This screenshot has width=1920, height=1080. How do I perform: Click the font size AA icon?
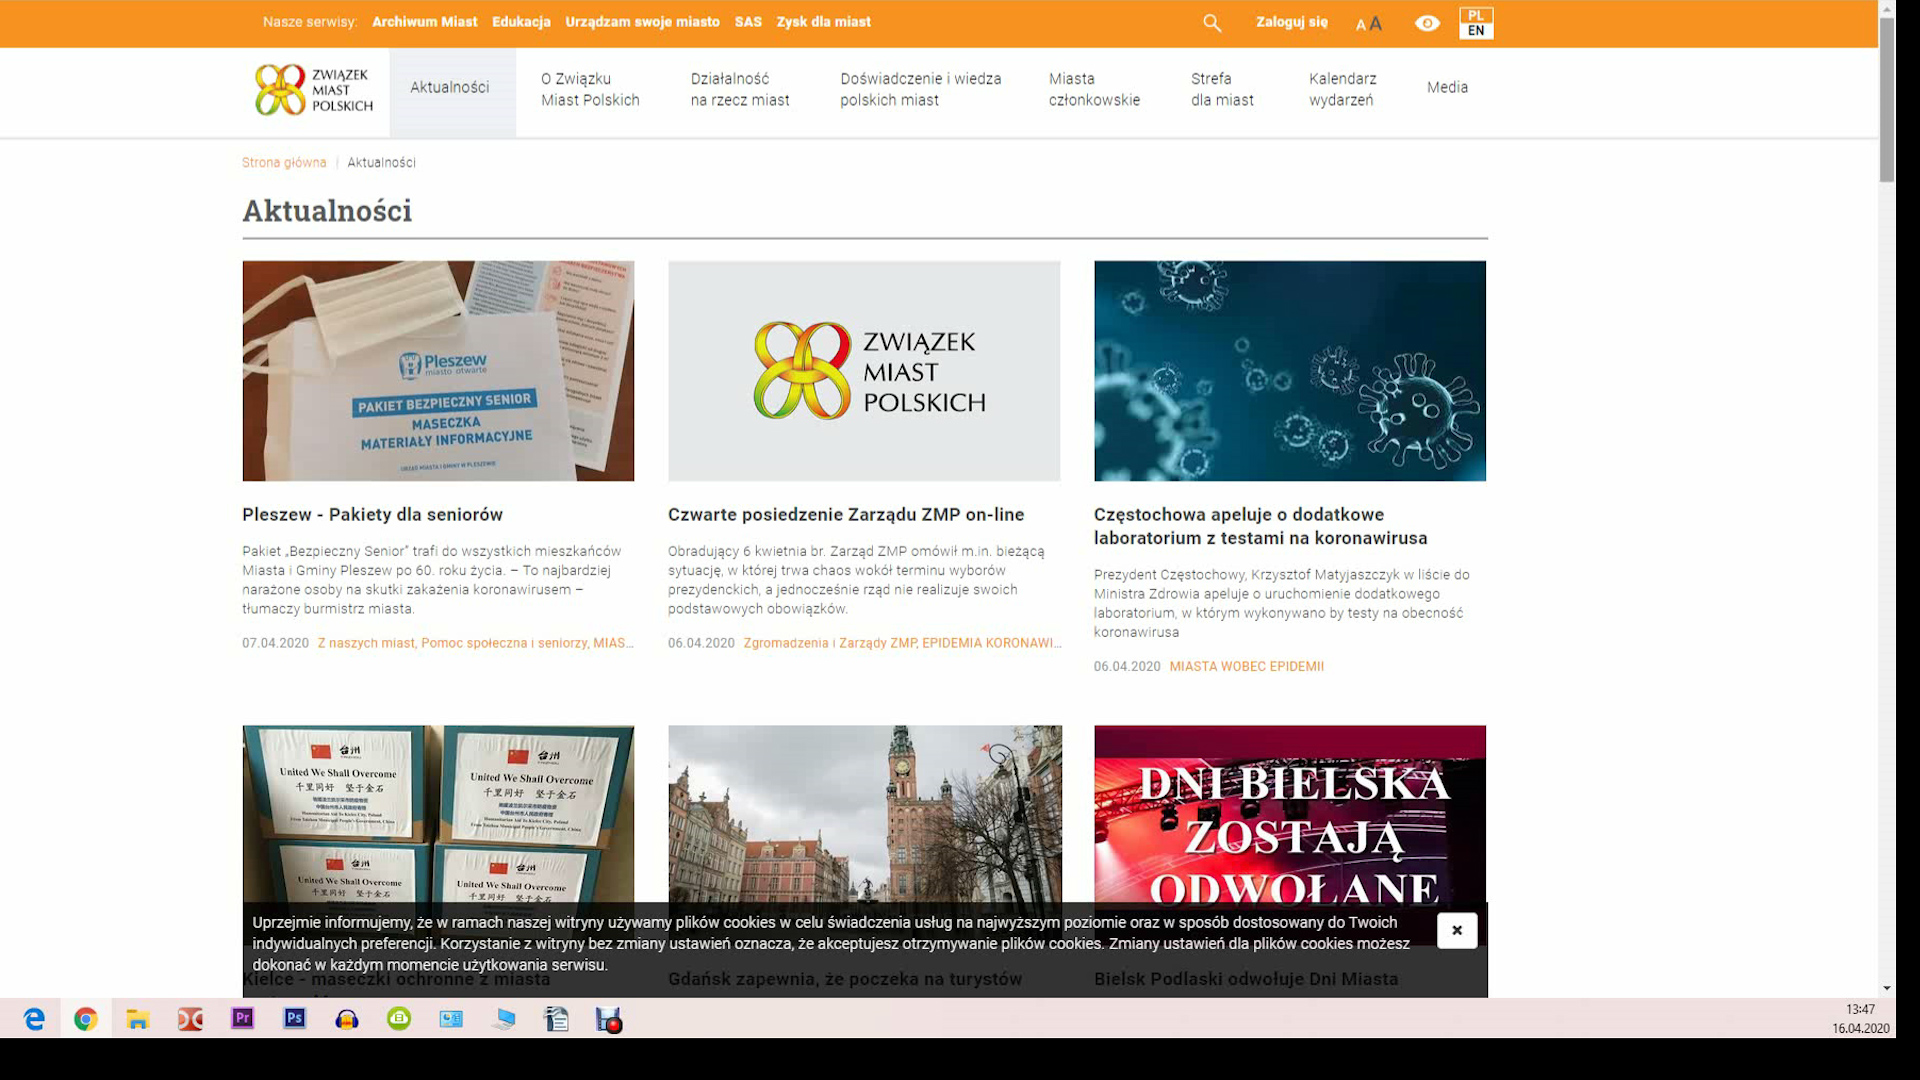coord(1369,23)
